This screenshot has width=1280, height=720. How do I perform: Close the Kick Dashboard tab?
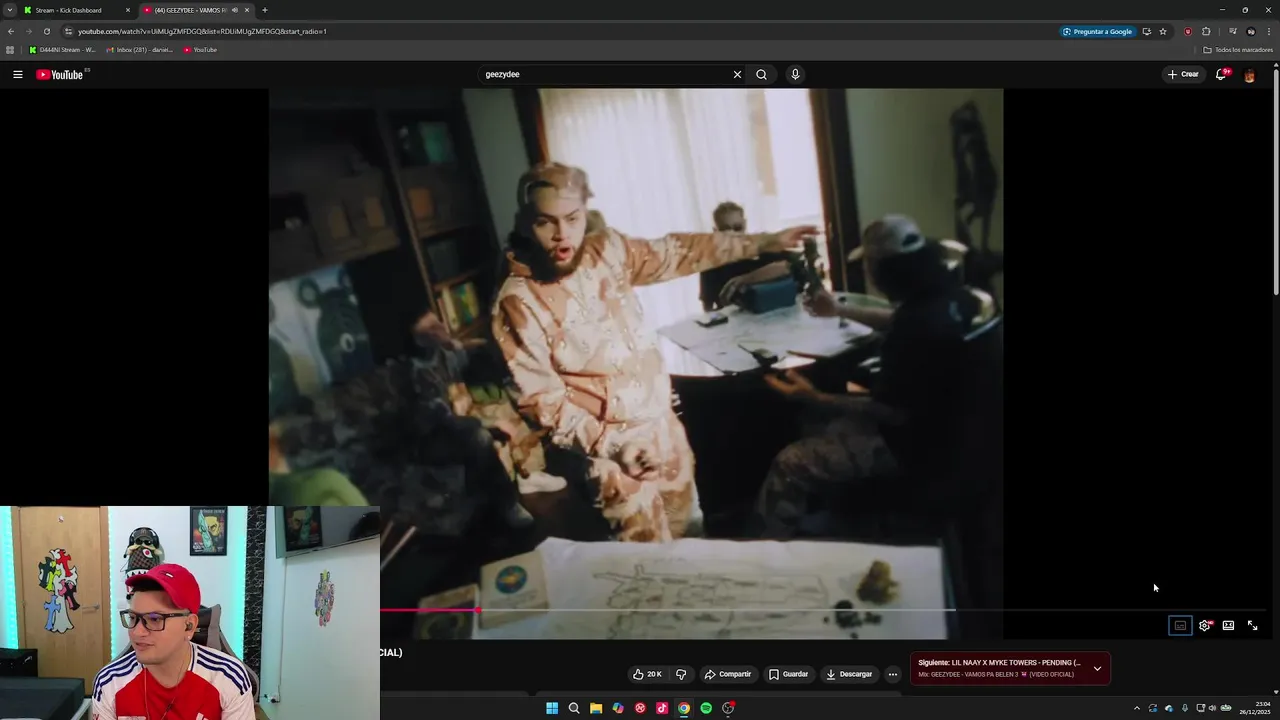tap(127, 10)
